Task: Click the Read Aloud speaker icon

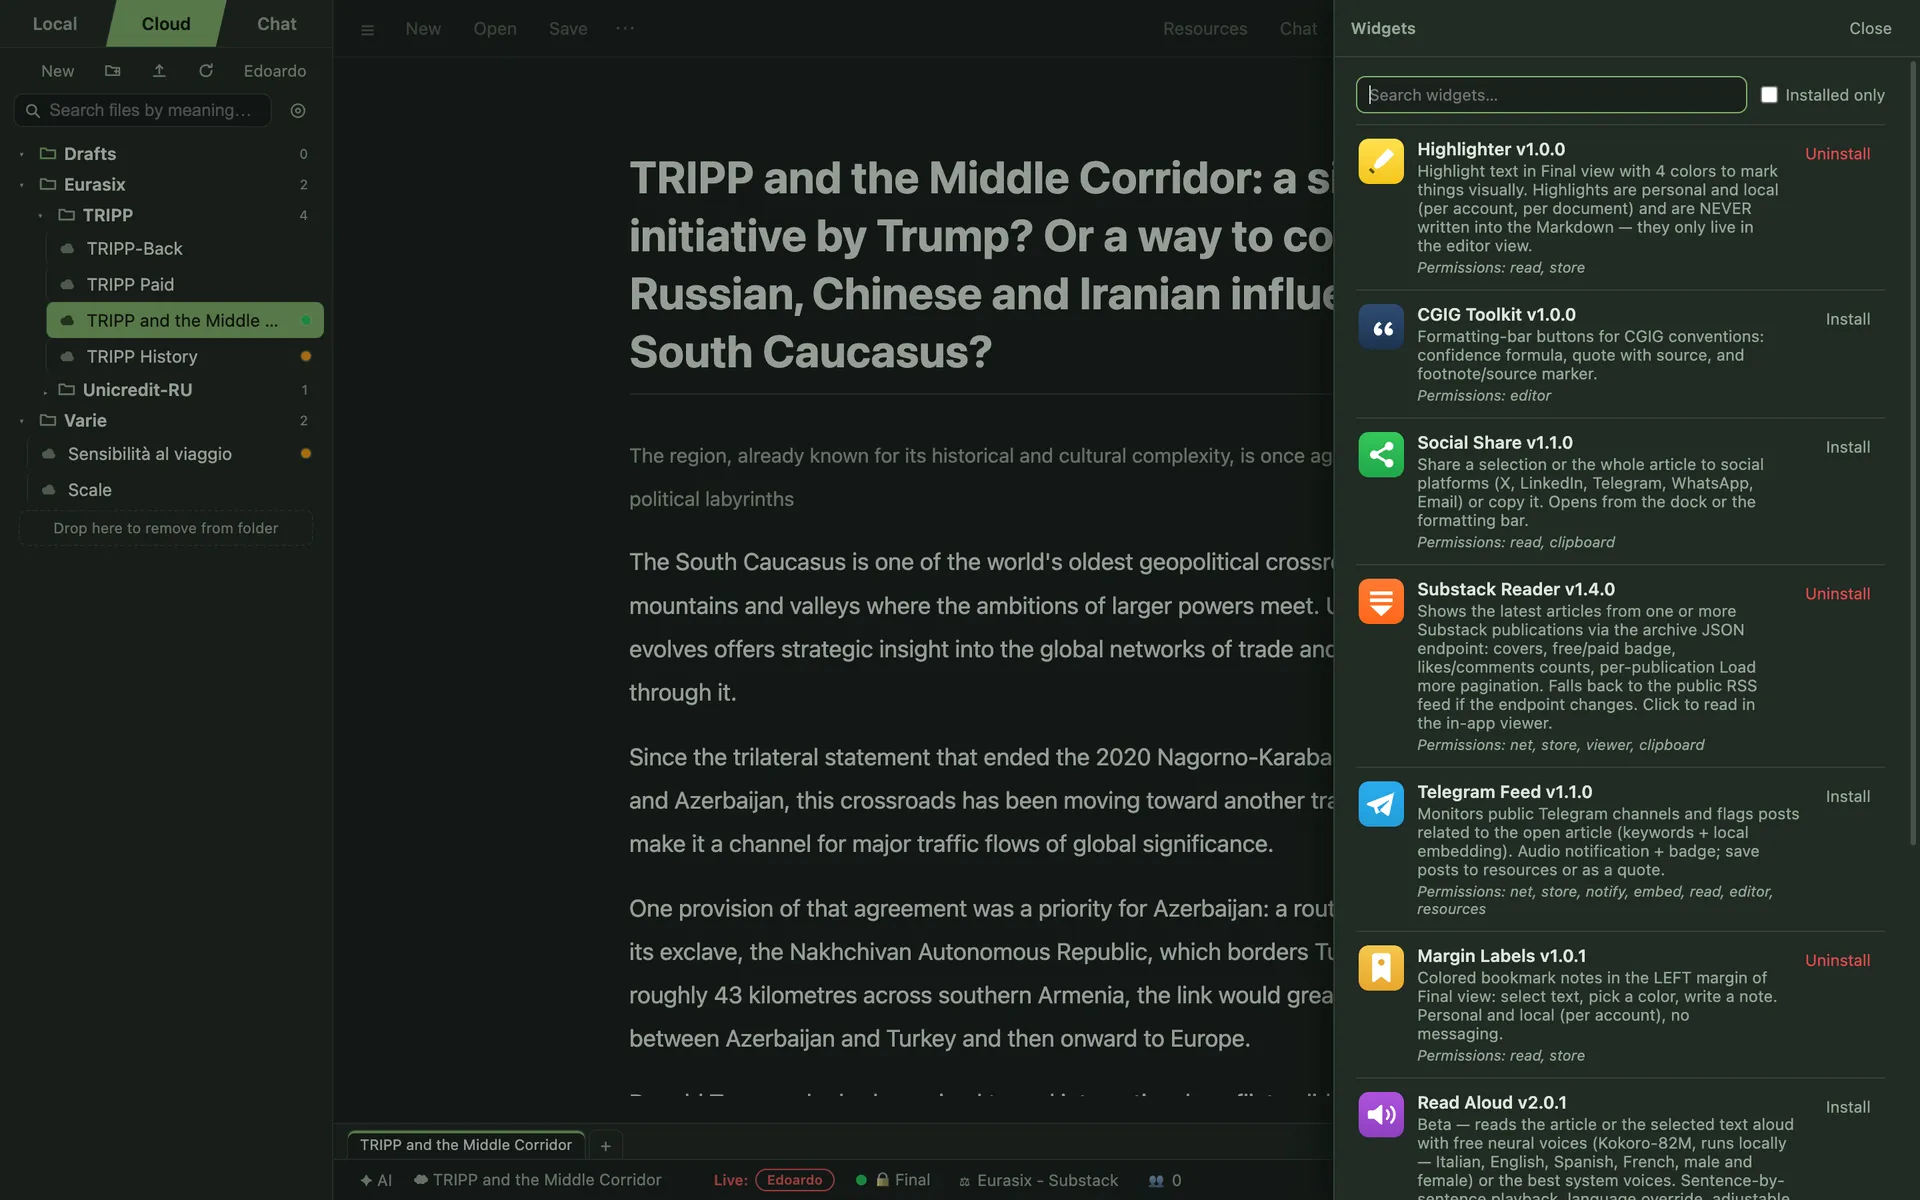Action: pyautogui.click(x=1381, y=1114)
